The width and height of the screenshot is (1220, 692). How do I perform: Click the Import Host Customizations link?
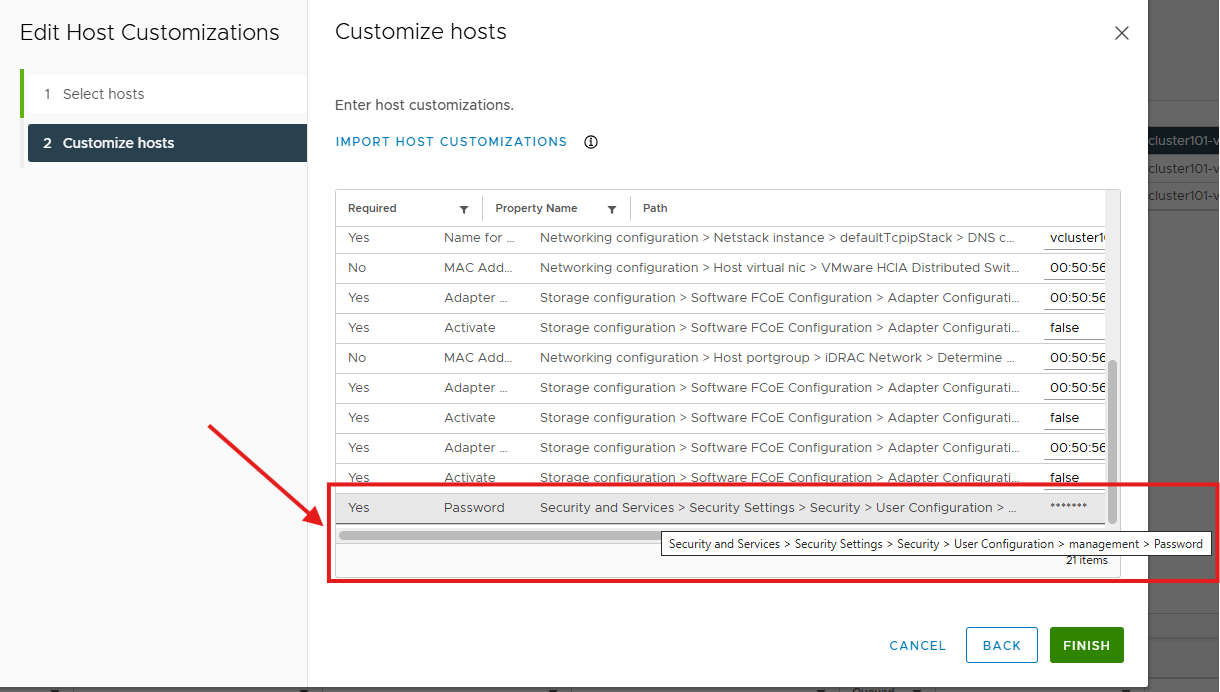(x=451, y=142)
